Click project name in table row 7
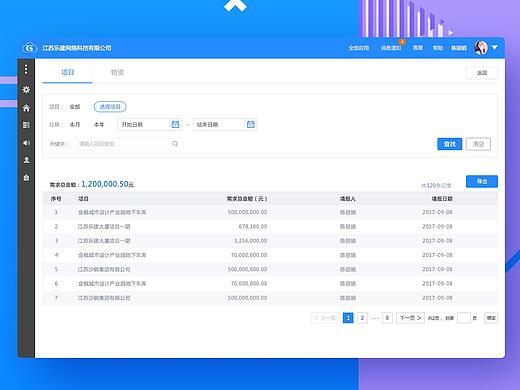The image size is (520, 390). [x=104, y=298]
